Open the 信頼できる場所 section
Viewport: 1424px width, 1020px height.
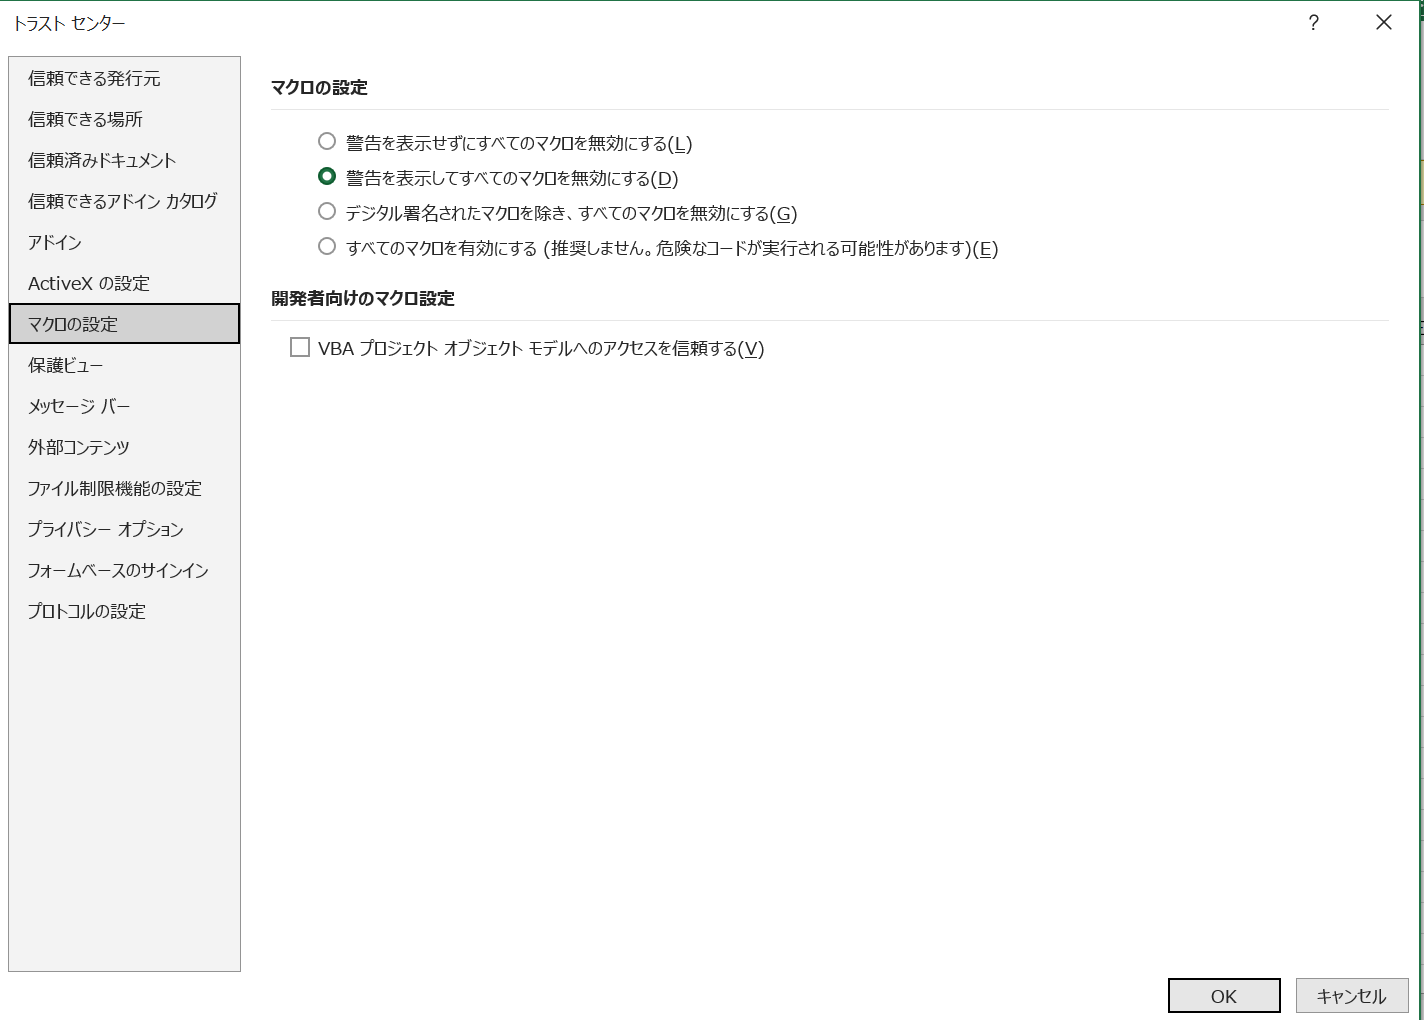click(x=85, y=119)
